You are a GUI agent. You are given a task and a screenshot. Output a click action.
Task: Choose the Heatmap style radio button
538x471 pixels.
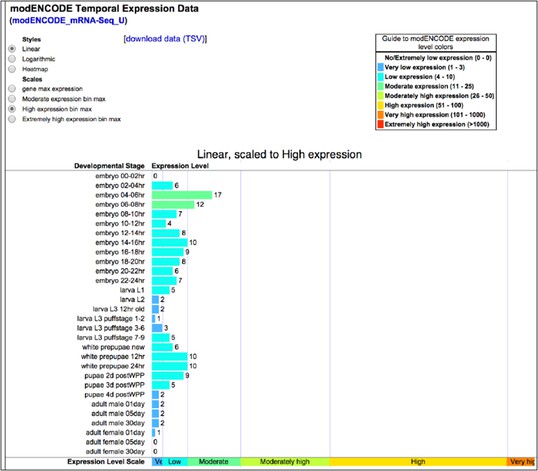[12, 69]
